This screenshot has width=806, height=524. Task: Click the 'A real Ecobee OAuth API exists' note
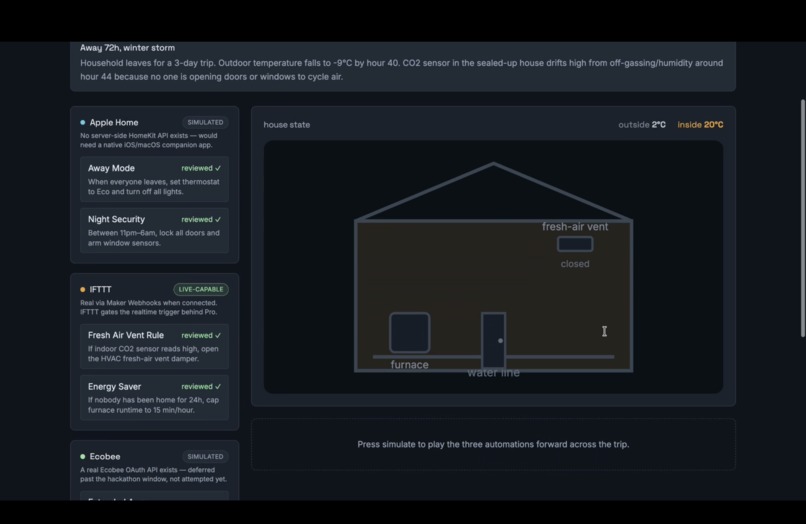(153, 475)
